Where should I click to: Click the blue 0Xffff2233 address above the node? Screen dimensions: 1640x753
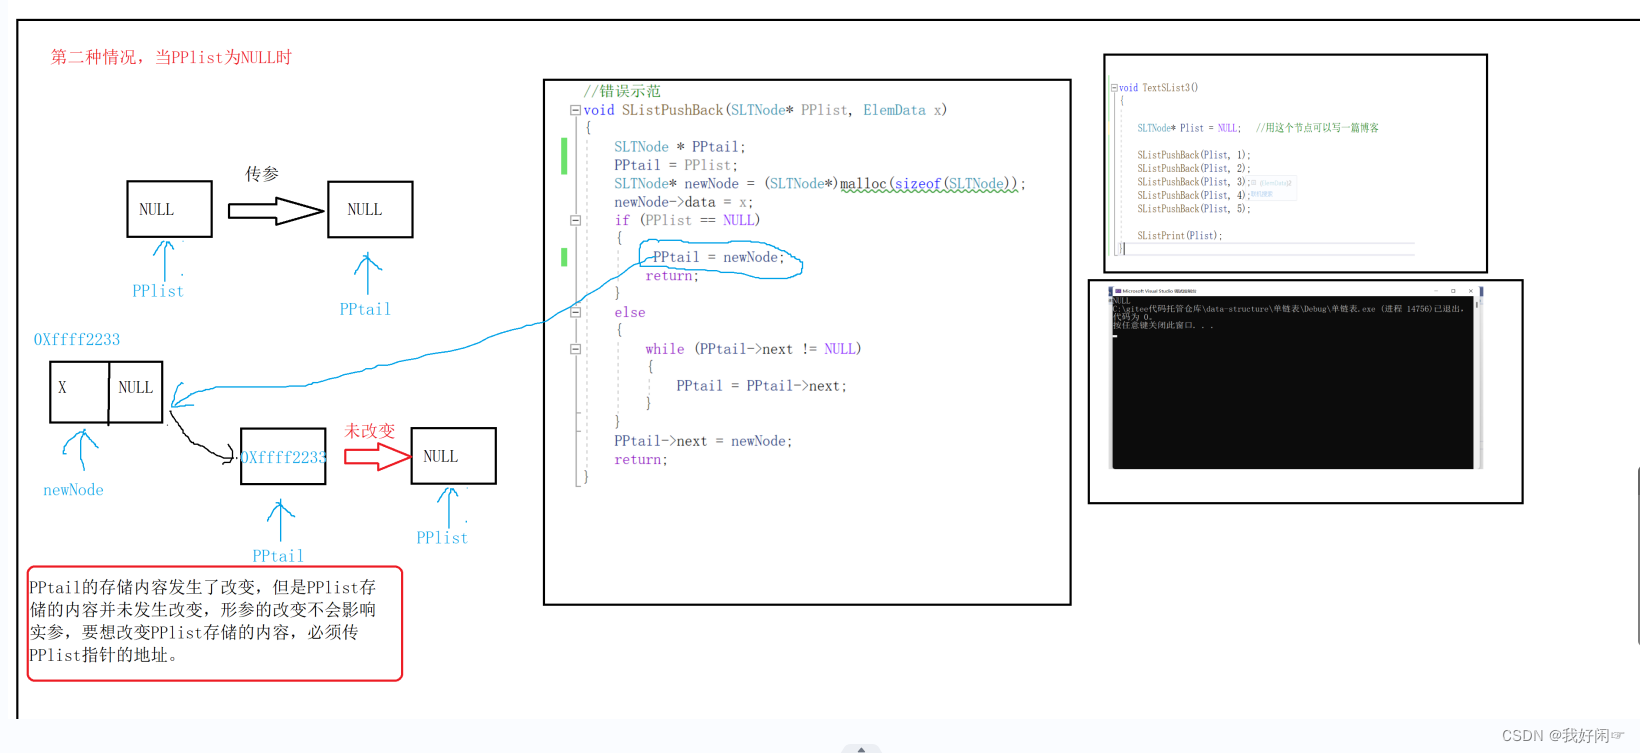pos(77,340)
